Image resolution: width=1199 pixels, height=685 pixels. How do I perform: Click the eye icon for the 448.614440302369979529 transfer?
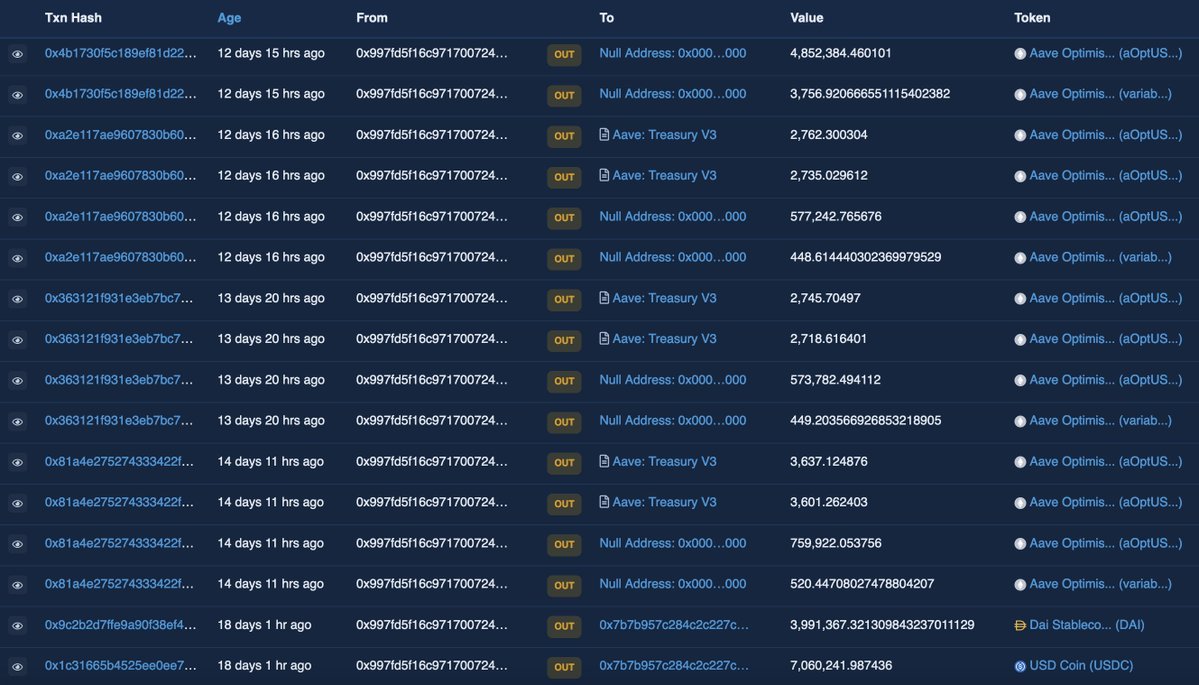(18, 258)
